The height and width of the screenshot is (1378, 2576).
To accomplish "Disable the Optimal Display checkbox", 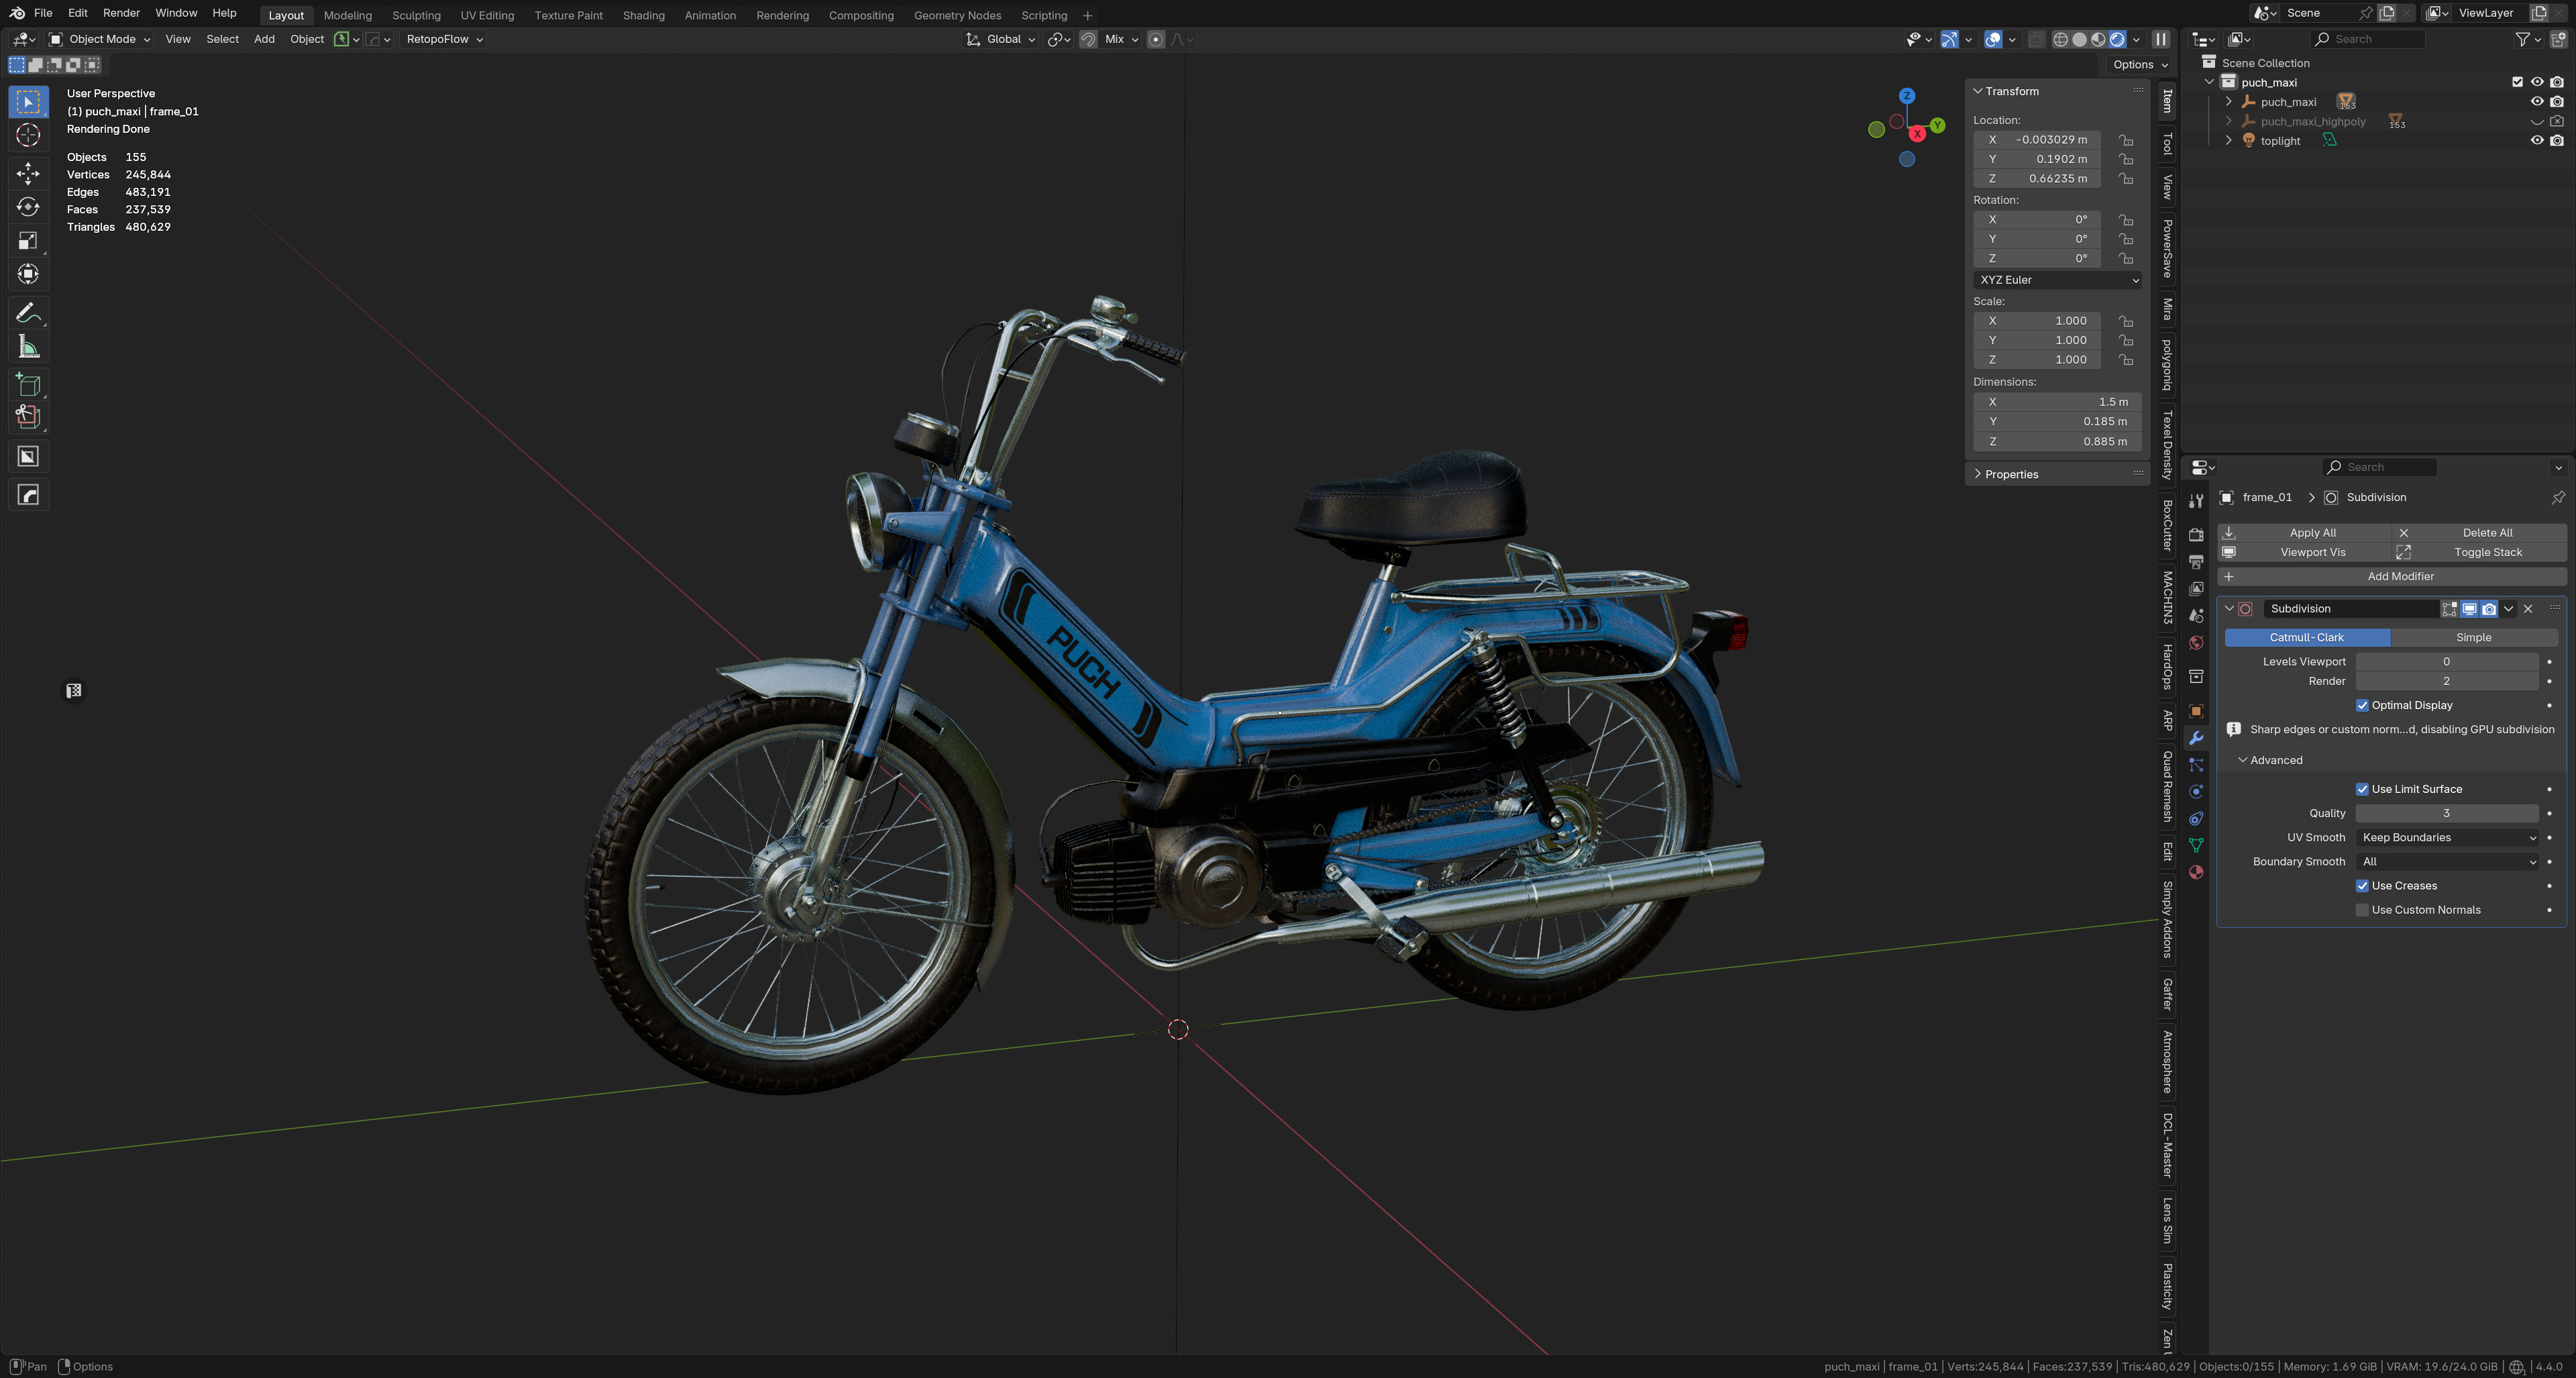I will tap(2362, 705).
